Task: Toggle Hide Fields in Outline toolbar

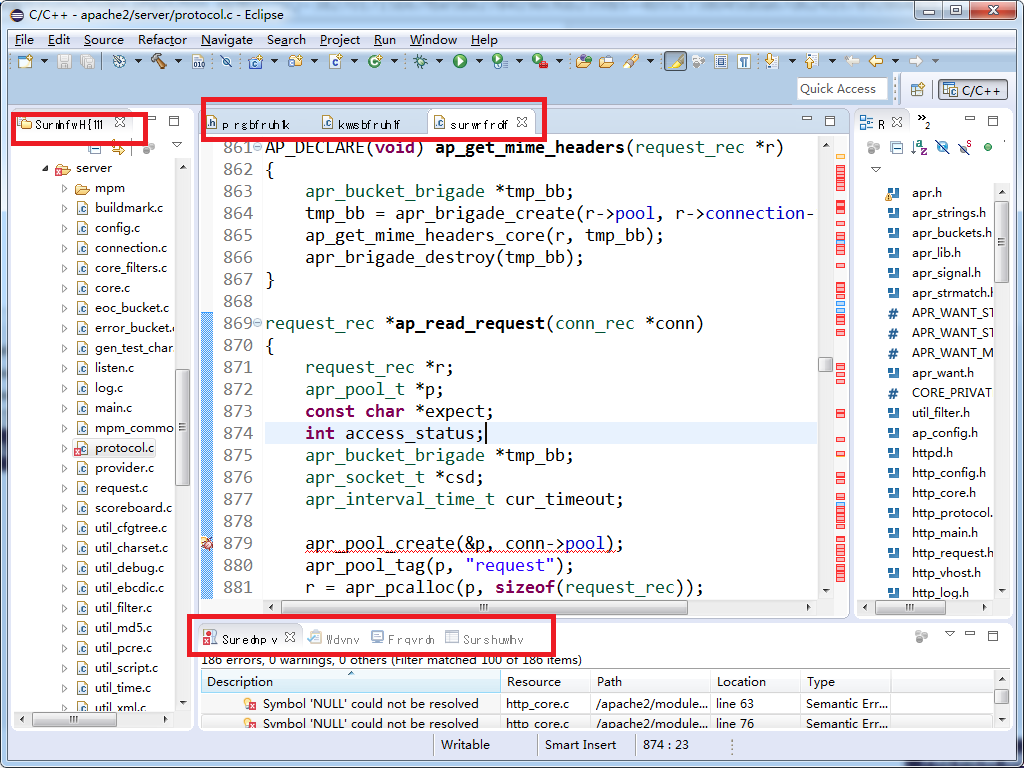Action: click(x=942, y=148)
